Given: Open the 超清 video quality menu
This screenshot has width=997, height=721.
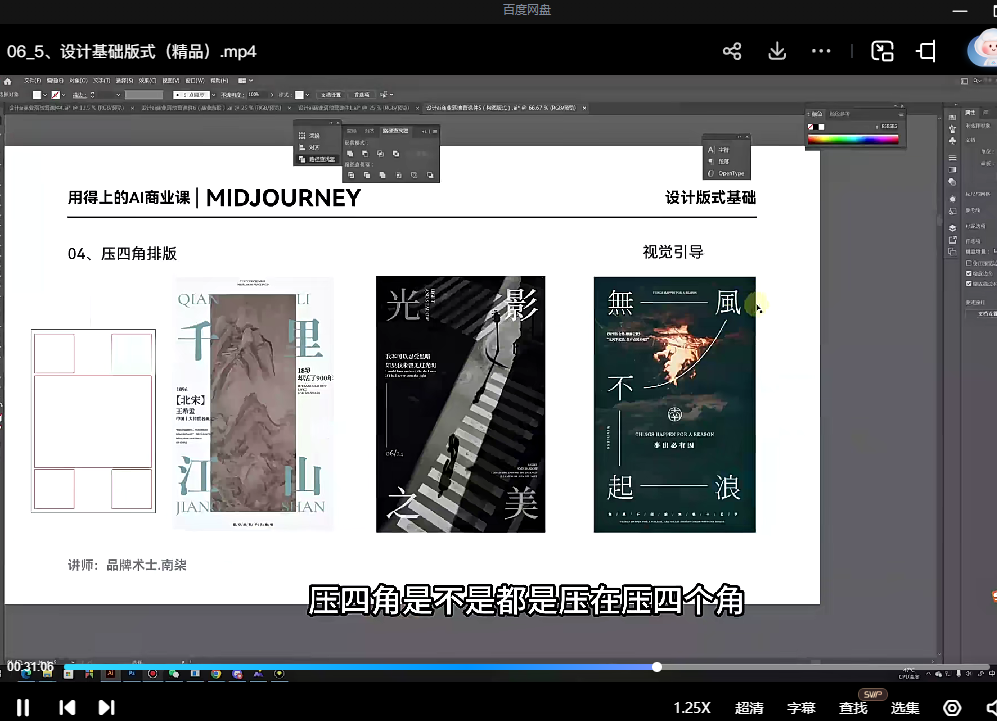Looking at the screenshot, I should click(x=749, y=708).
